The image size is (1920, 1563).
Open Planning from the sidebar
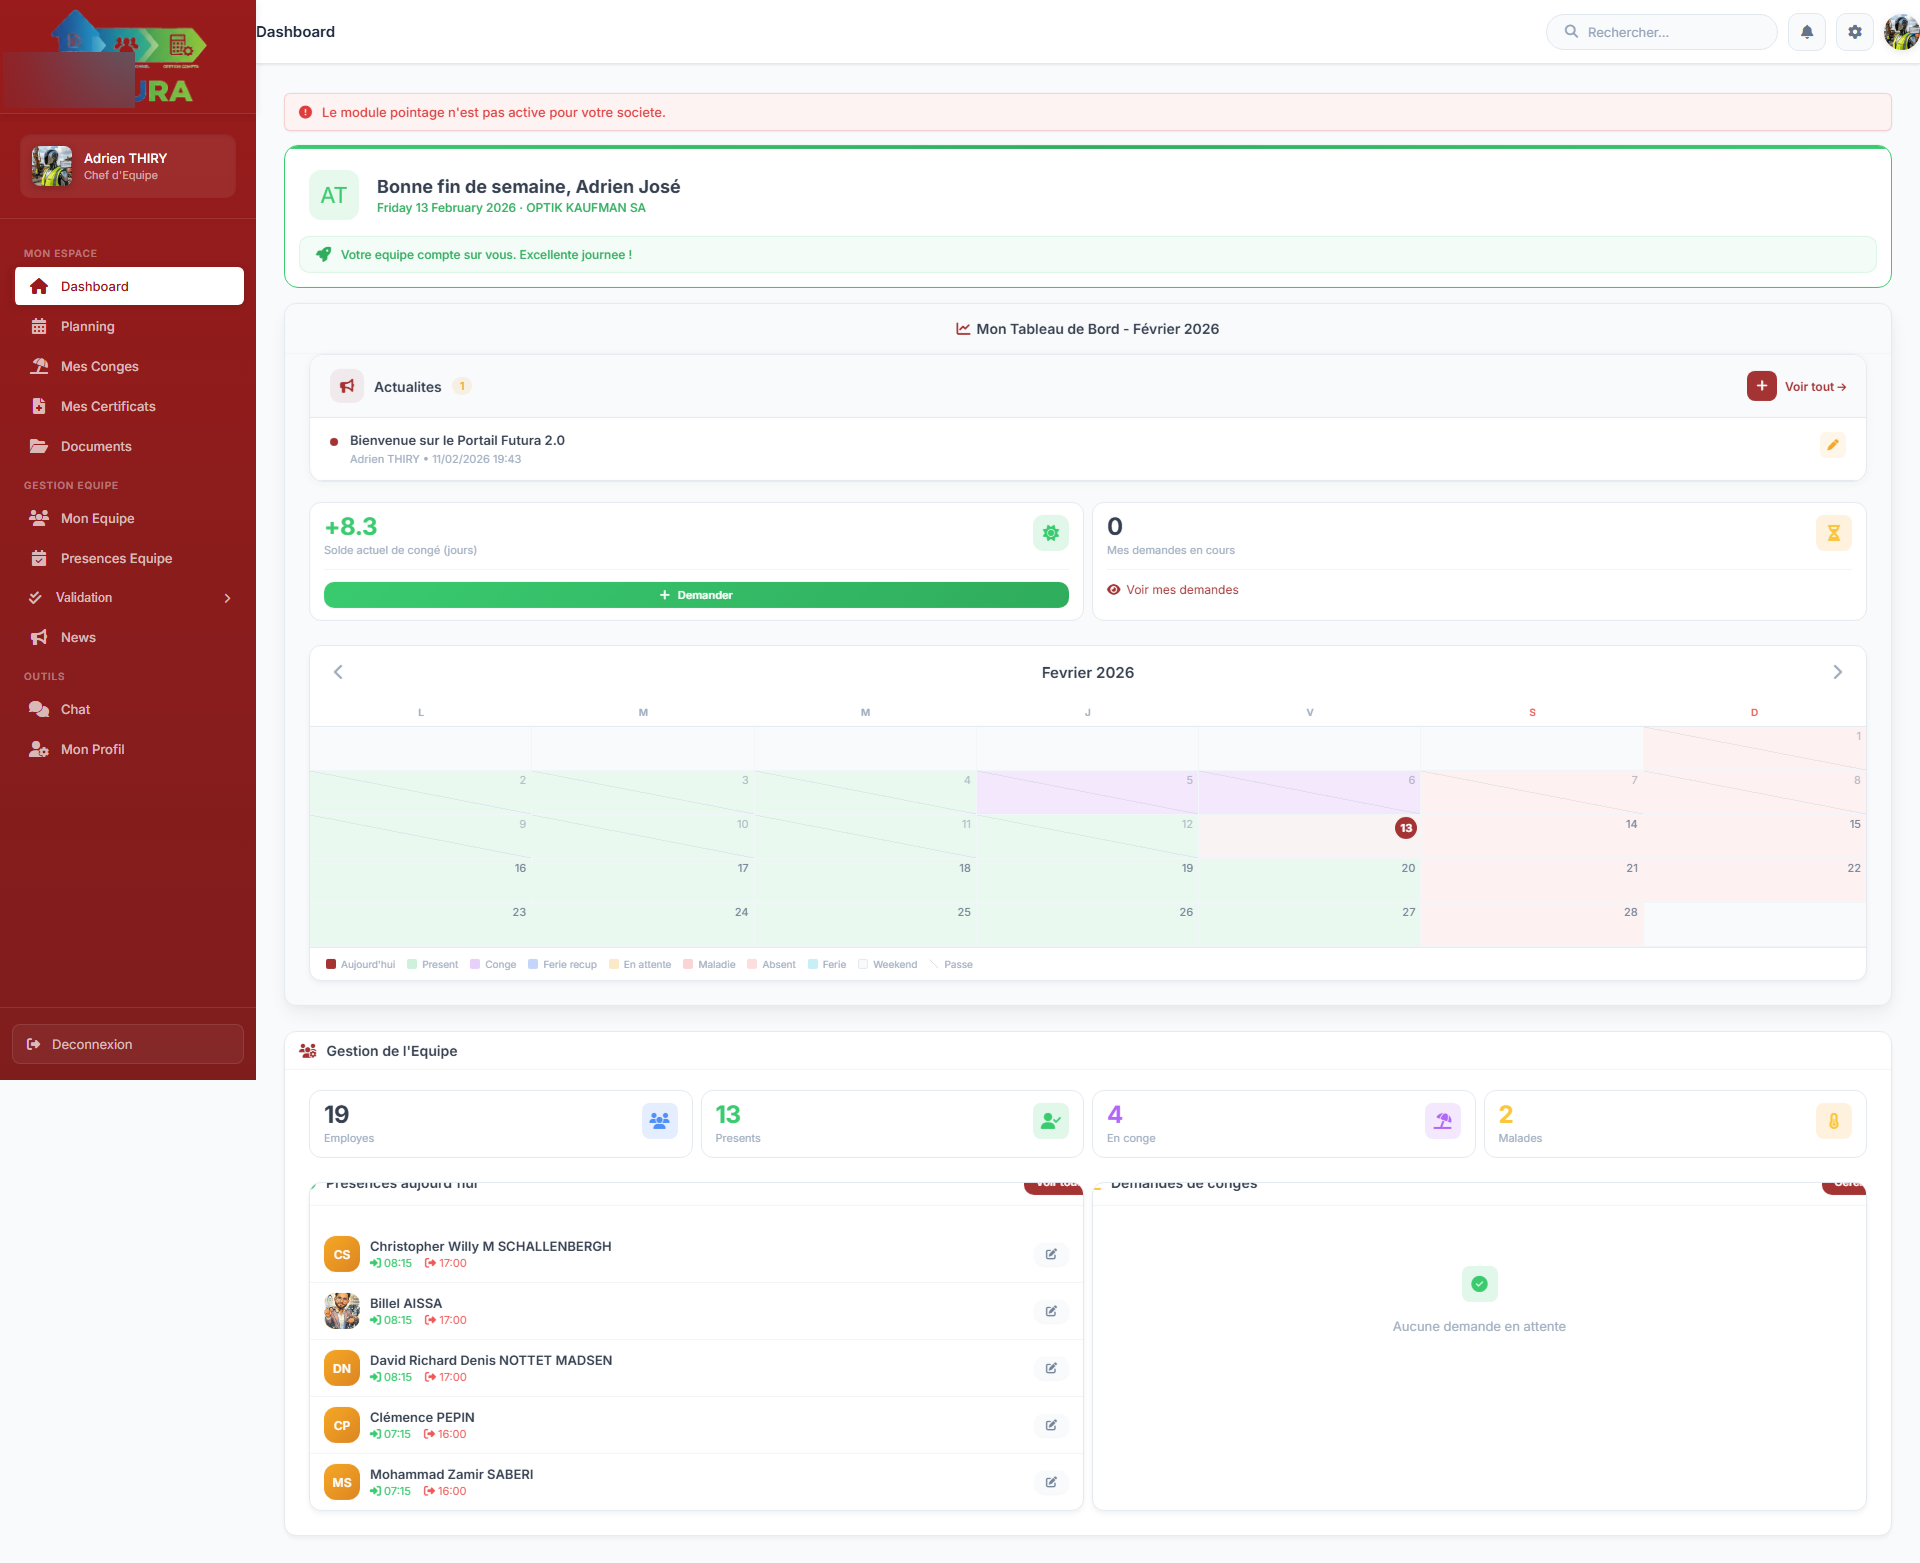tap(88, 326)
